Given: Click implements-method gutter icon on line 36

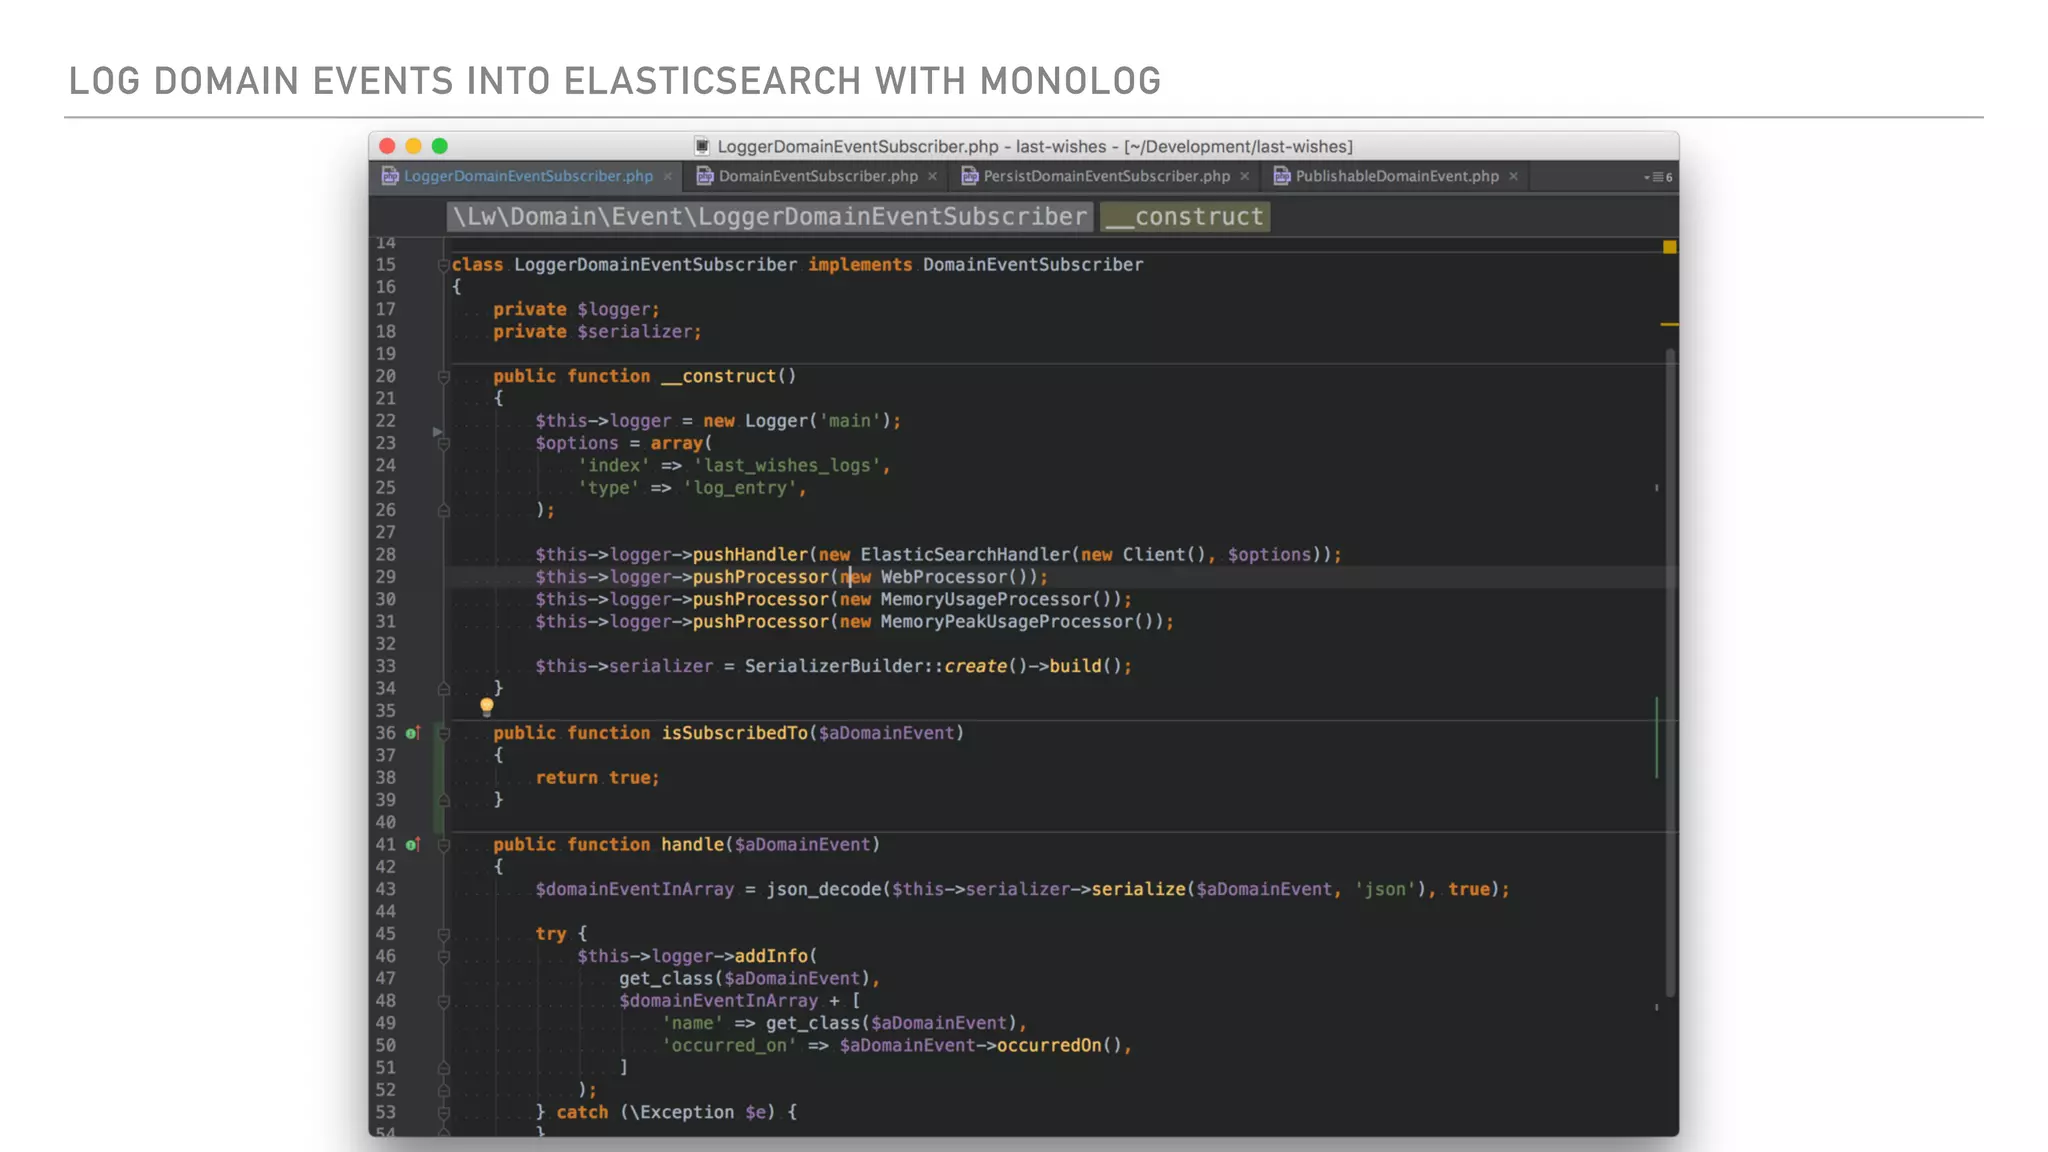Looking at the screenshot, I should tap(412, 733).
